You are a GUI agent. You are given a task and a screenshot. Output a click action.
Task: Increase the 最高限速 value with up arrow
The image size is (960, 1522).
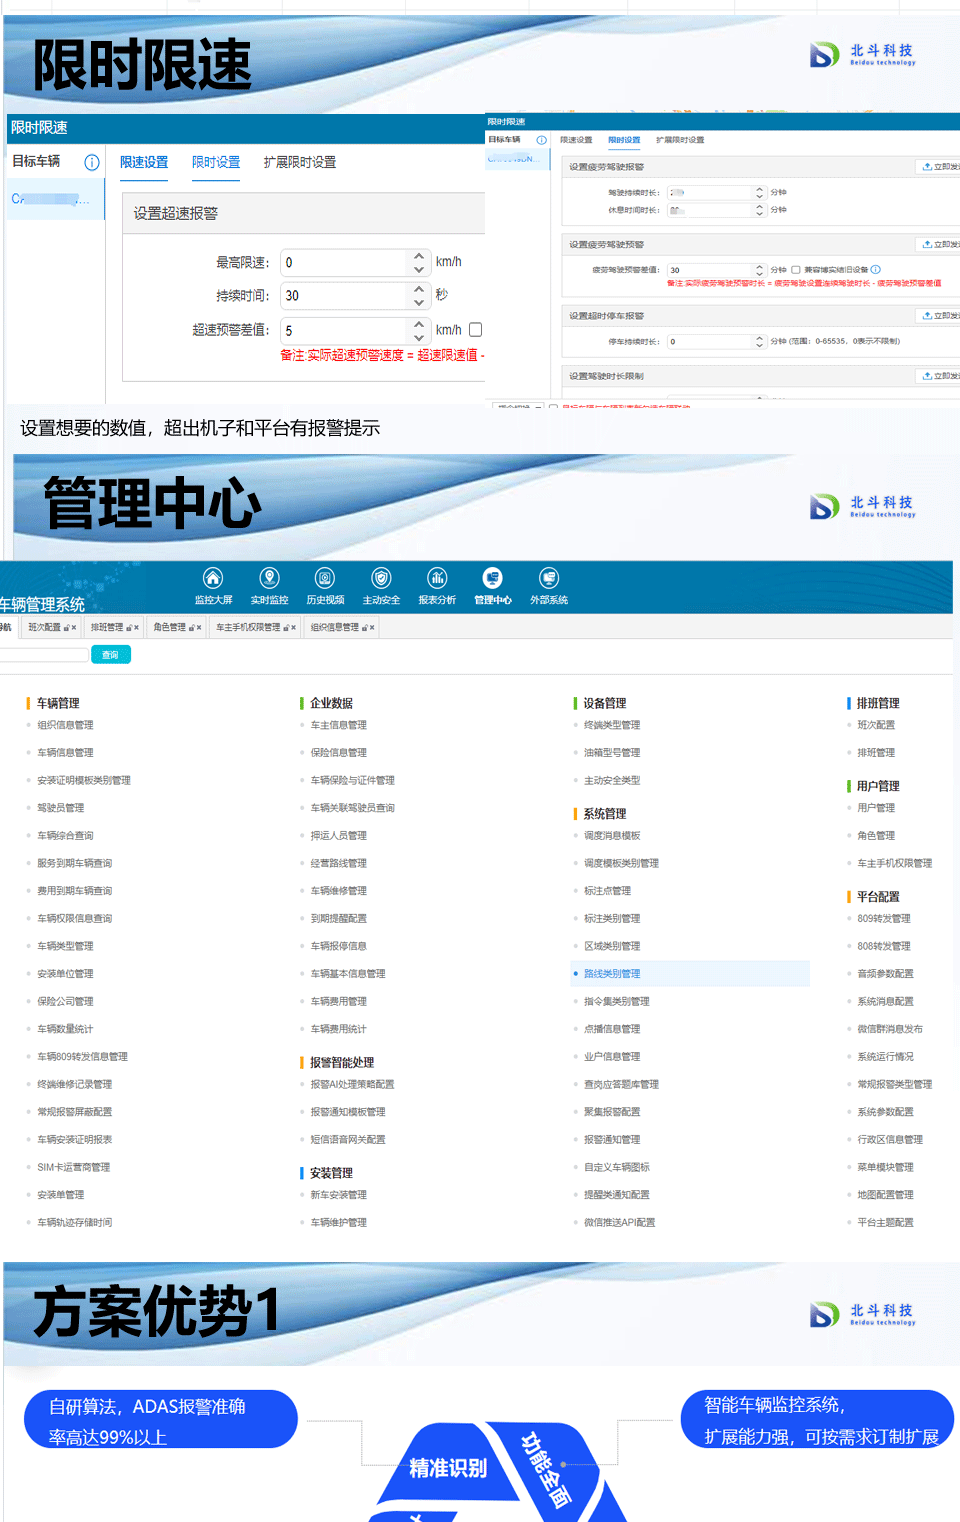[x=419, y=257]
